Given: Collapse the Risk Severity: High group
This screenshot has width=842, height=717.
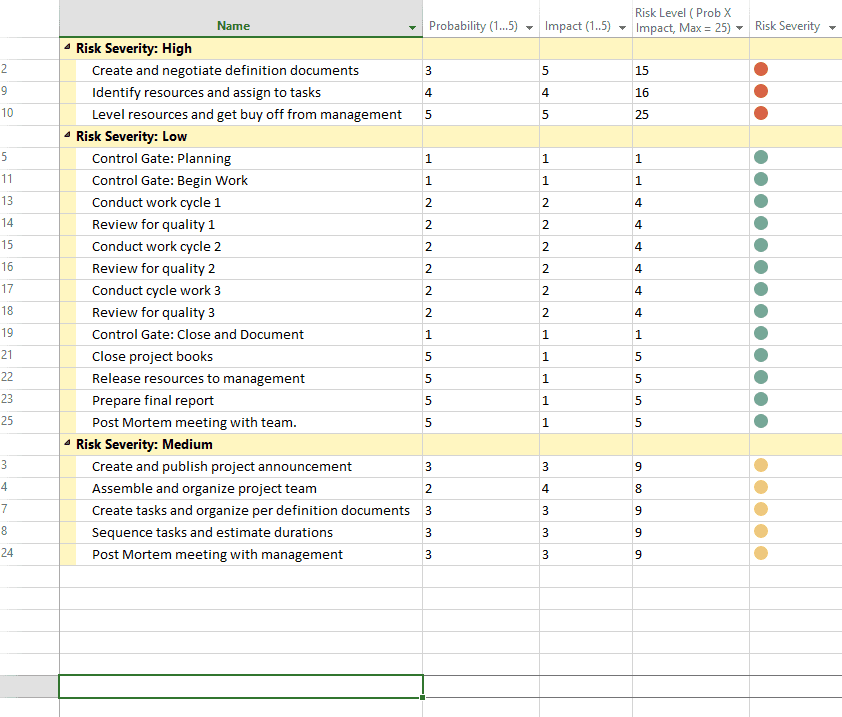Looking at the screenshot, I should pos(67,47).
